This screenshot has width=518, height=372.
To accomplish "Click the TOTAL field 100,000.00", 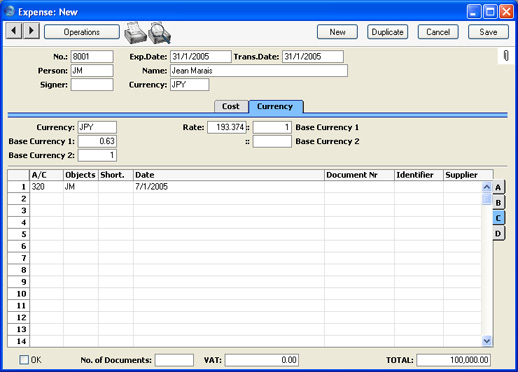I will pos(453,360).
